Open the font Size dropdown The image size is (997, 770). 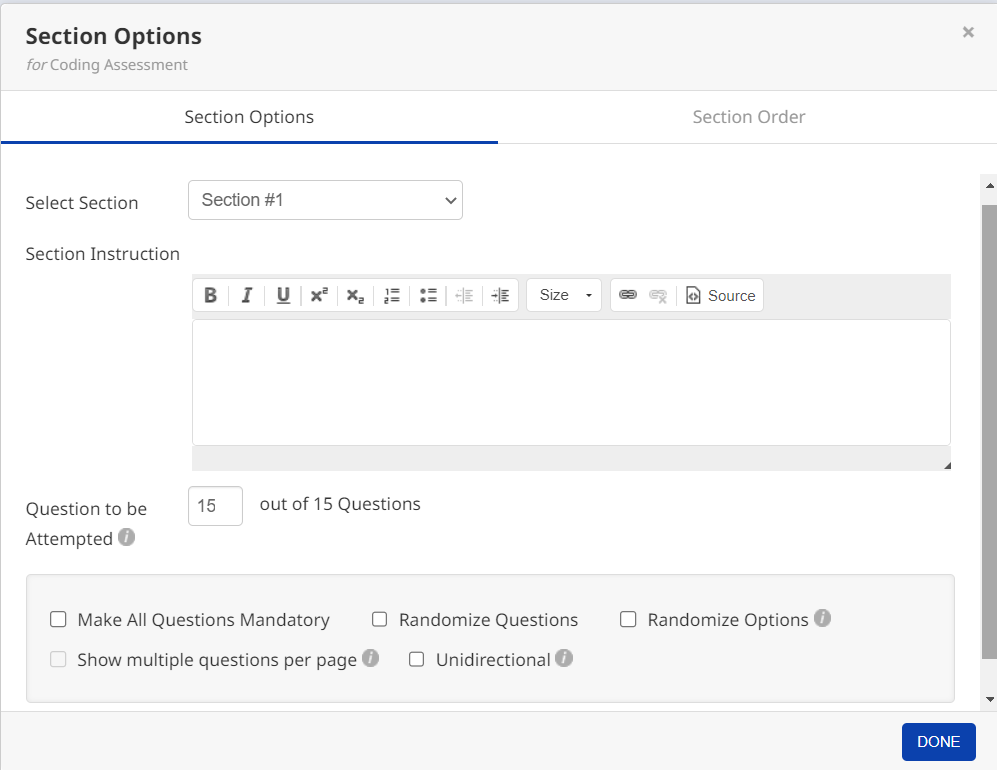[564, 295]
